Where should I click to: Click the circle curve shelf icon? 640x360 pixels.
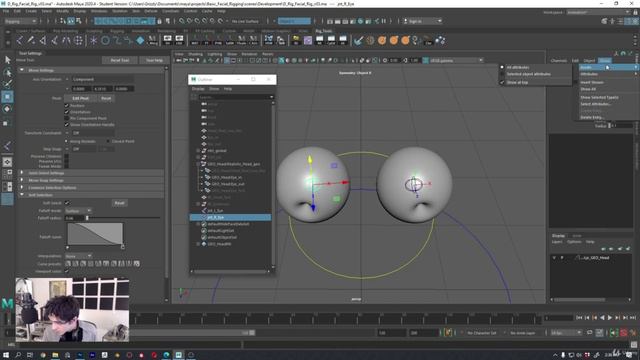pos(105,40)
